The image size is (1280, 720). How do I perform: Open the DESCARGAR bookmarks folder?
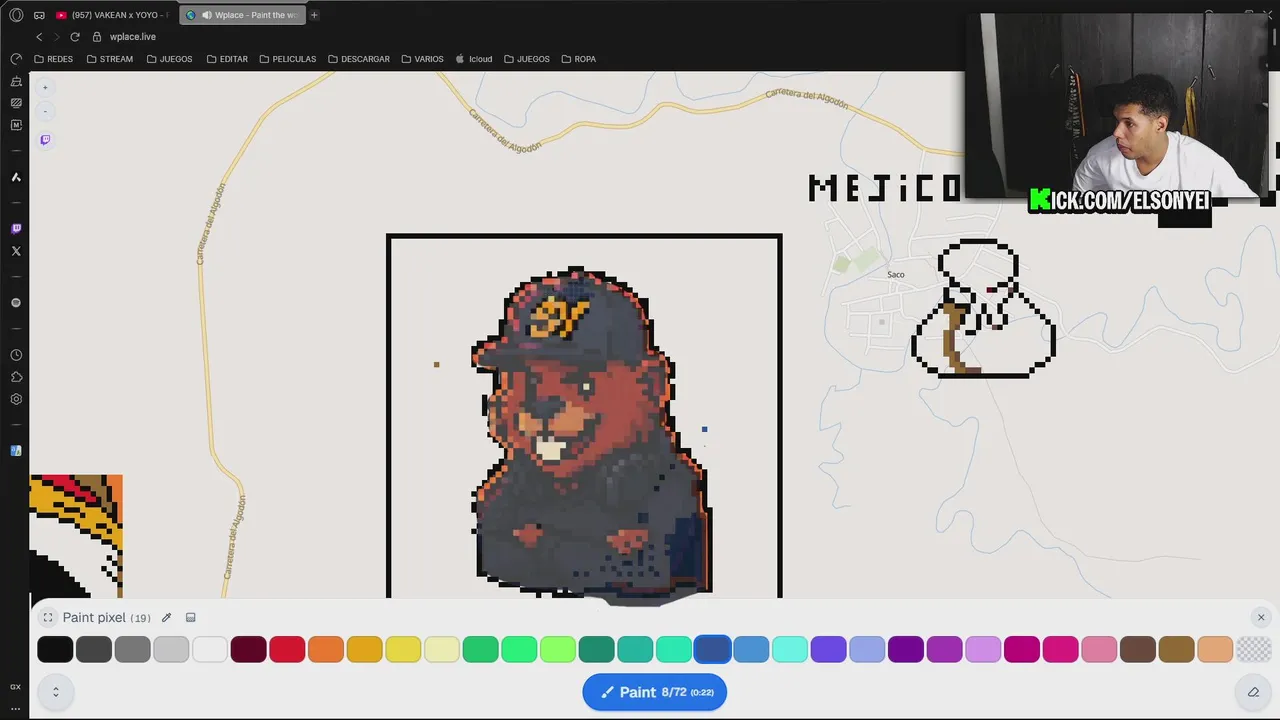[359, 59]
